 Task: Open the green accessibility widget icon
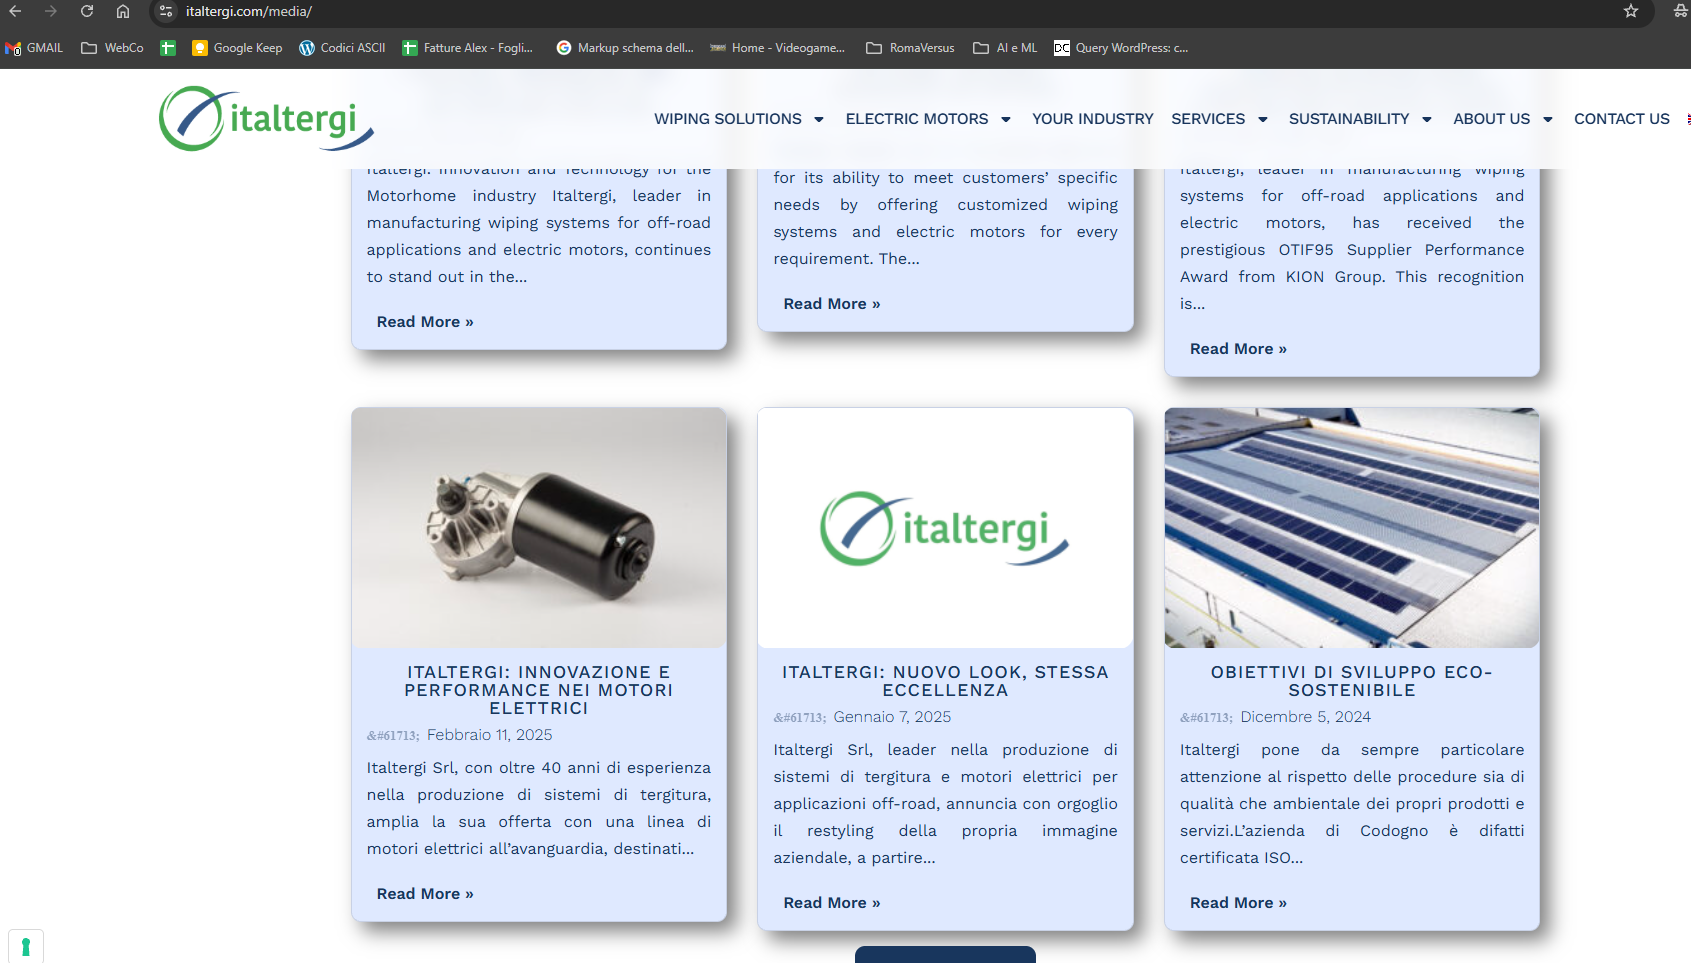[26, 946]
